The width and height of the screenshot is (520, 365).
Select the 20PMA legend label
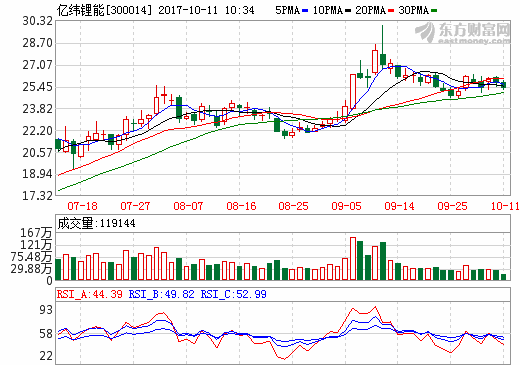click(x=371, y=11)
